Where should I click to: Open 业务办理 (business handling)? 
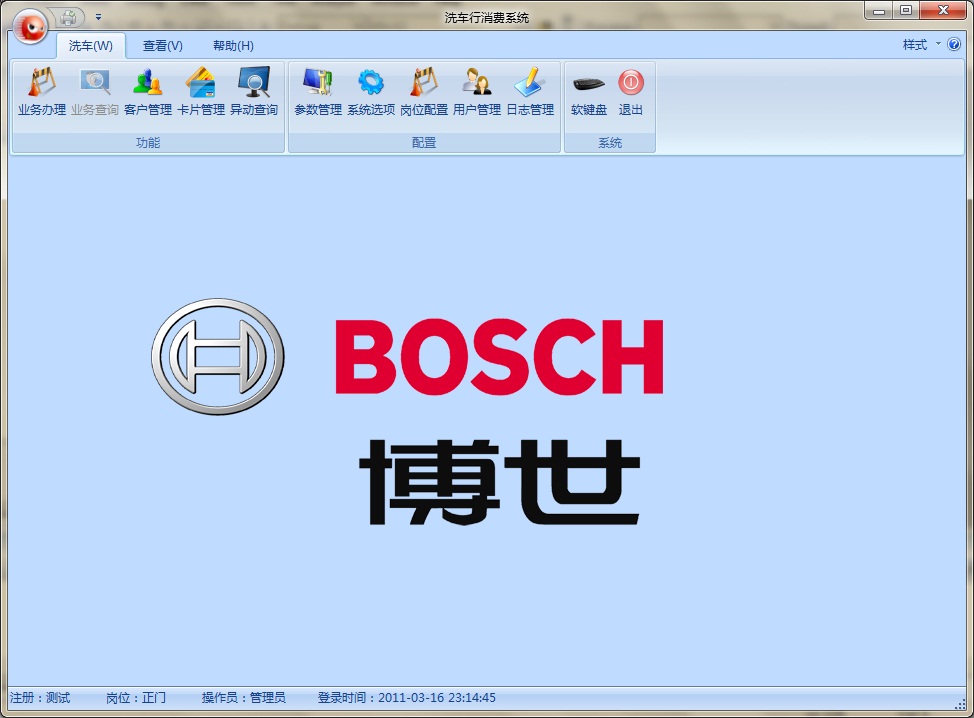click(x=42, y=92)
